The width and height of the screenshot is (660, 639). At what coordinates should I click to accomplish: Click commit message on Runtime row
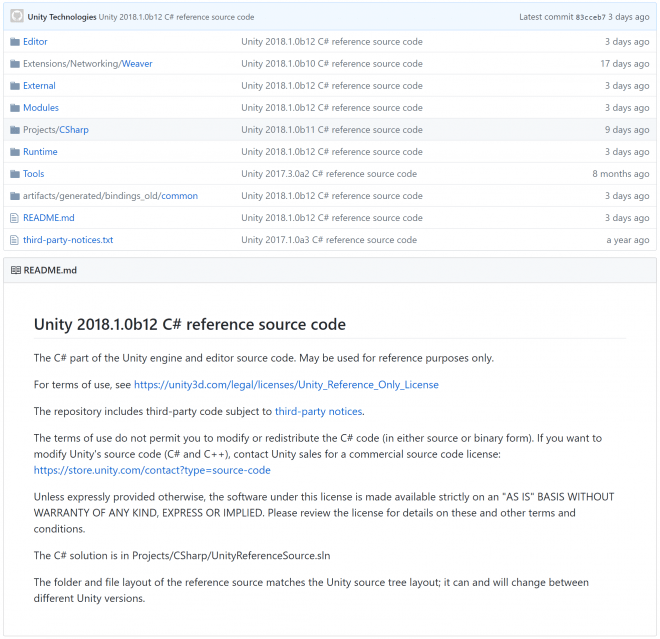(332, 152)
